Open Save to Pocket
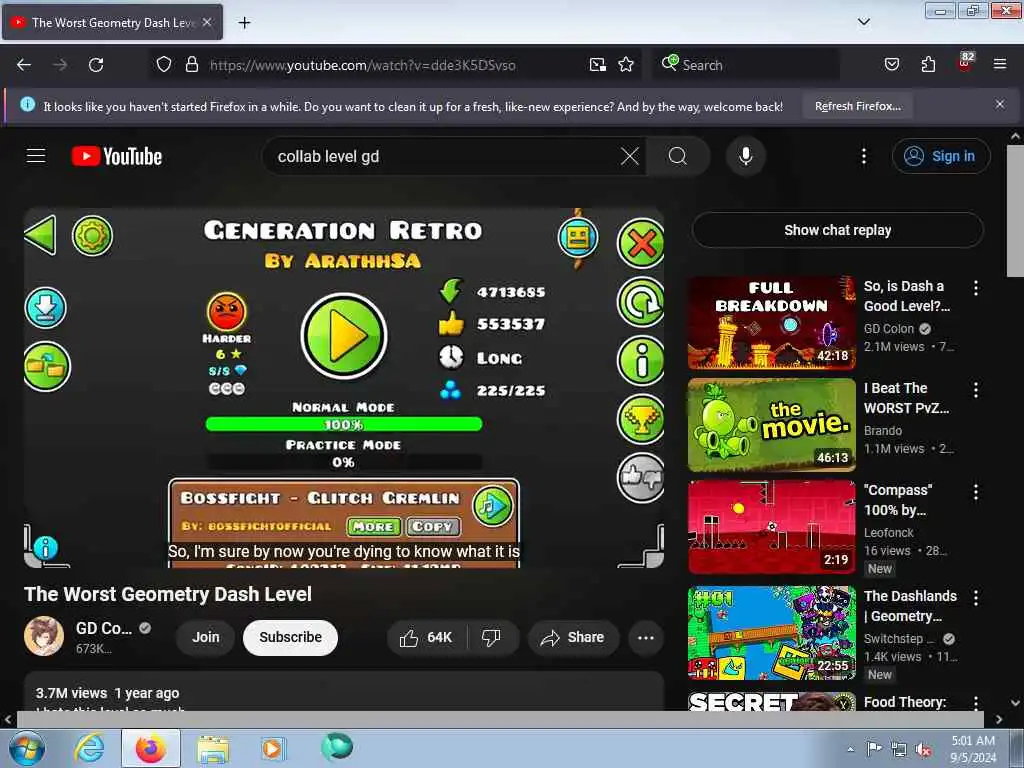1024x768 pixels. click(x=891, y=65)
